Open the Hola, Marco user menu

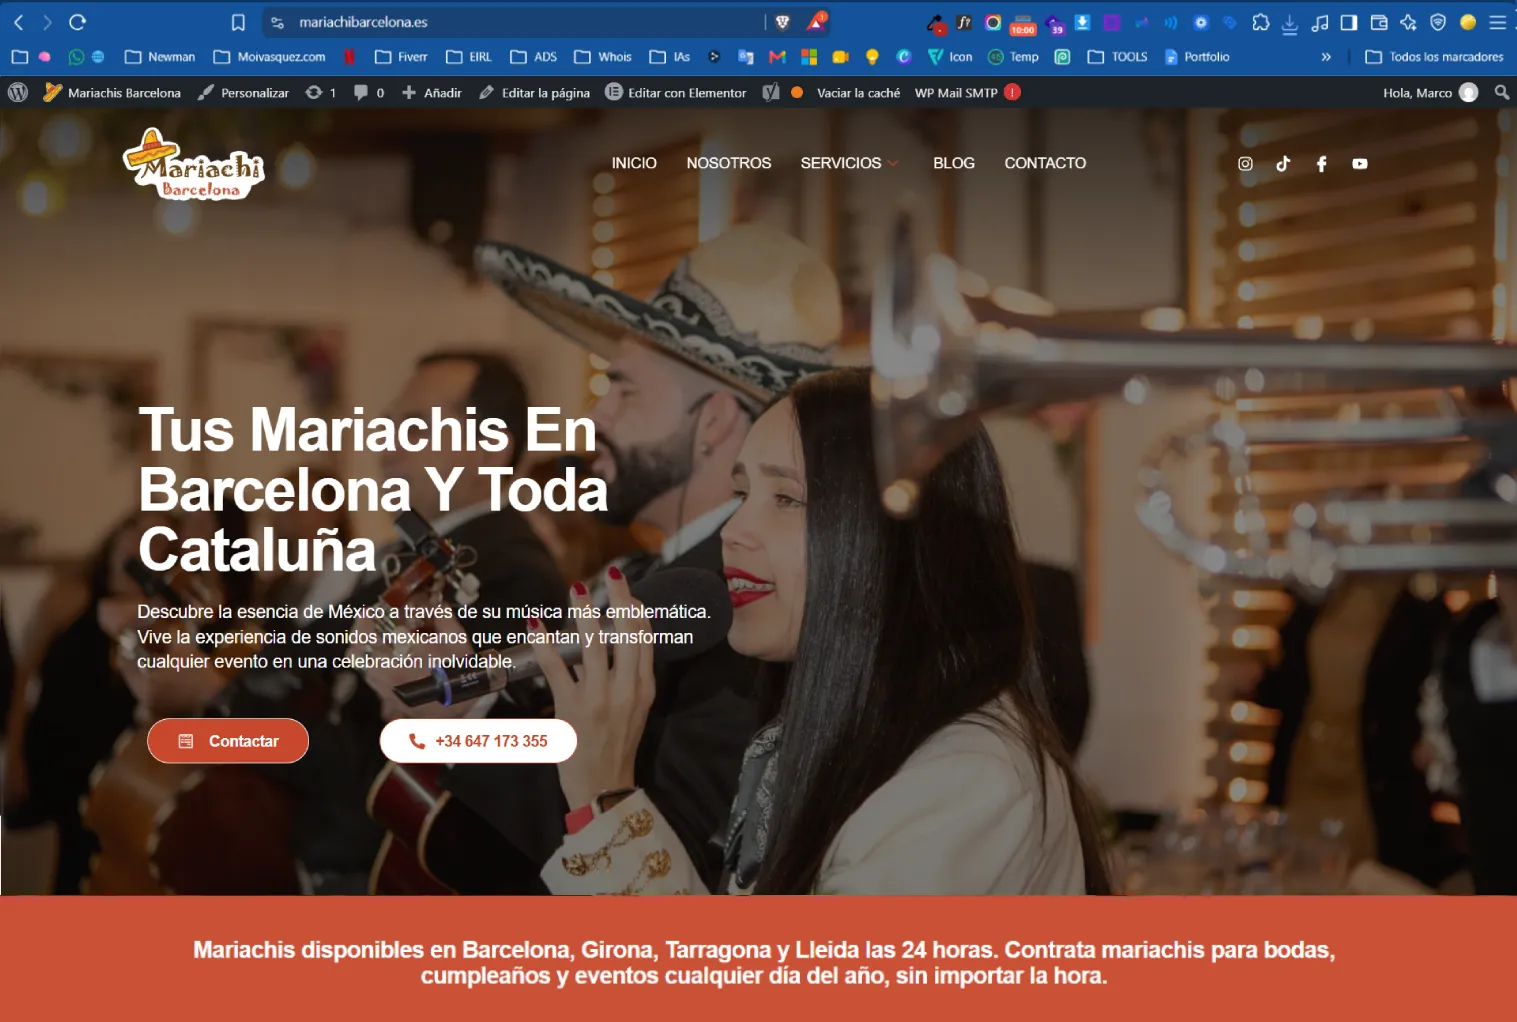pos(1430,92)
